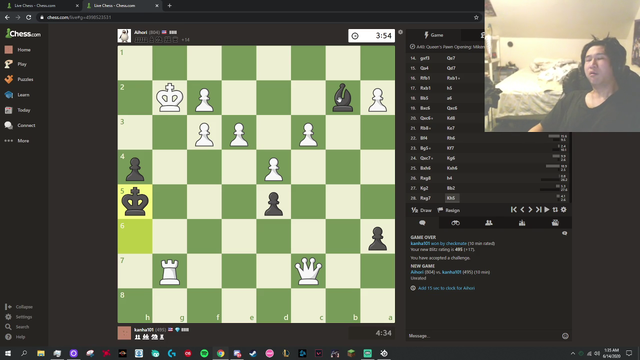The image size is (640, 360).
Task: Click 'Add 15 sec to clock for Aihori'
Action: [446, 288]
